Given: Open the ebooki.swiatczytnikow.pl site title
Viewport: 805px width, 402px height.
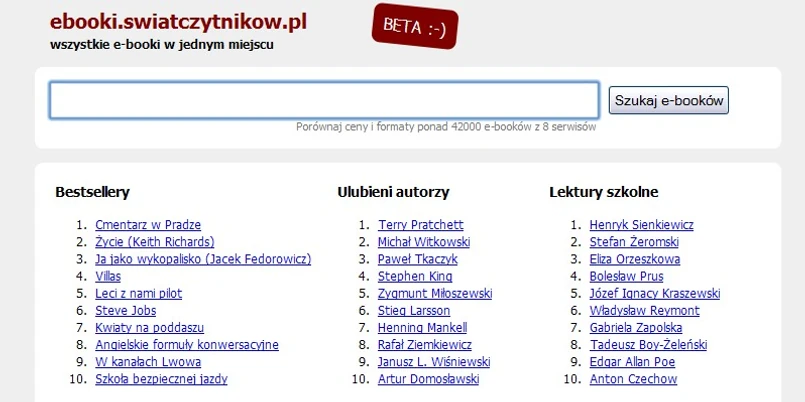Looking at the screenshot, I should (x=178, y=21).
